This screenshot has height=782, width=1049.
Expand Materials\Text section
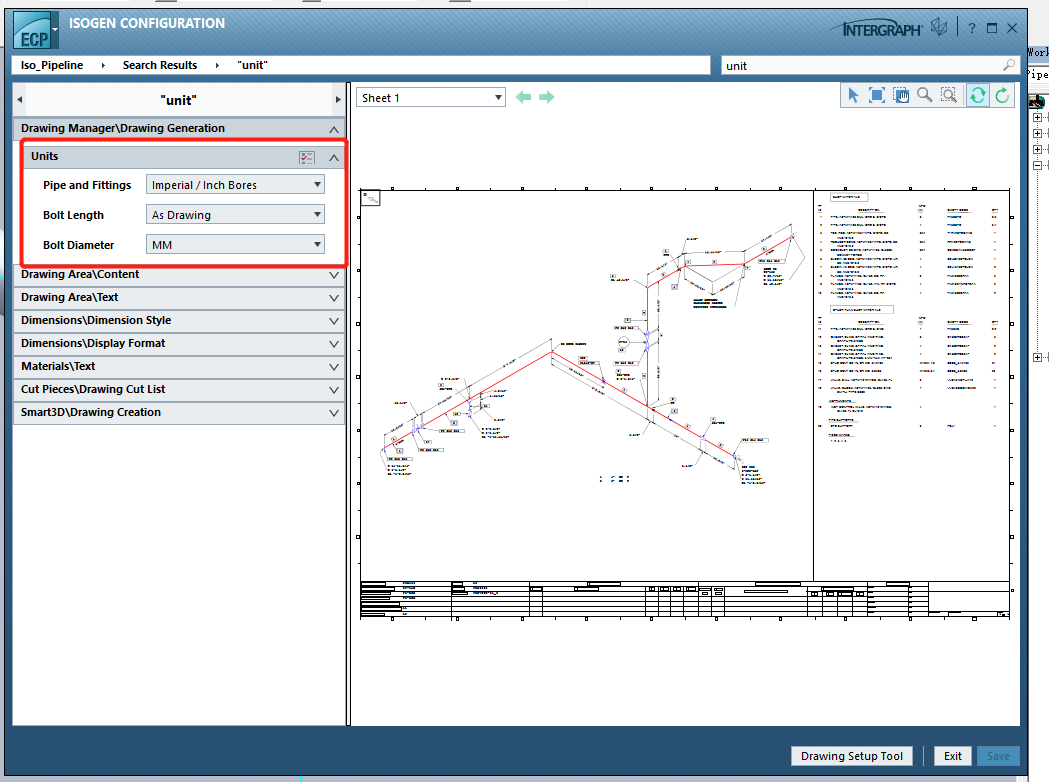334,367
